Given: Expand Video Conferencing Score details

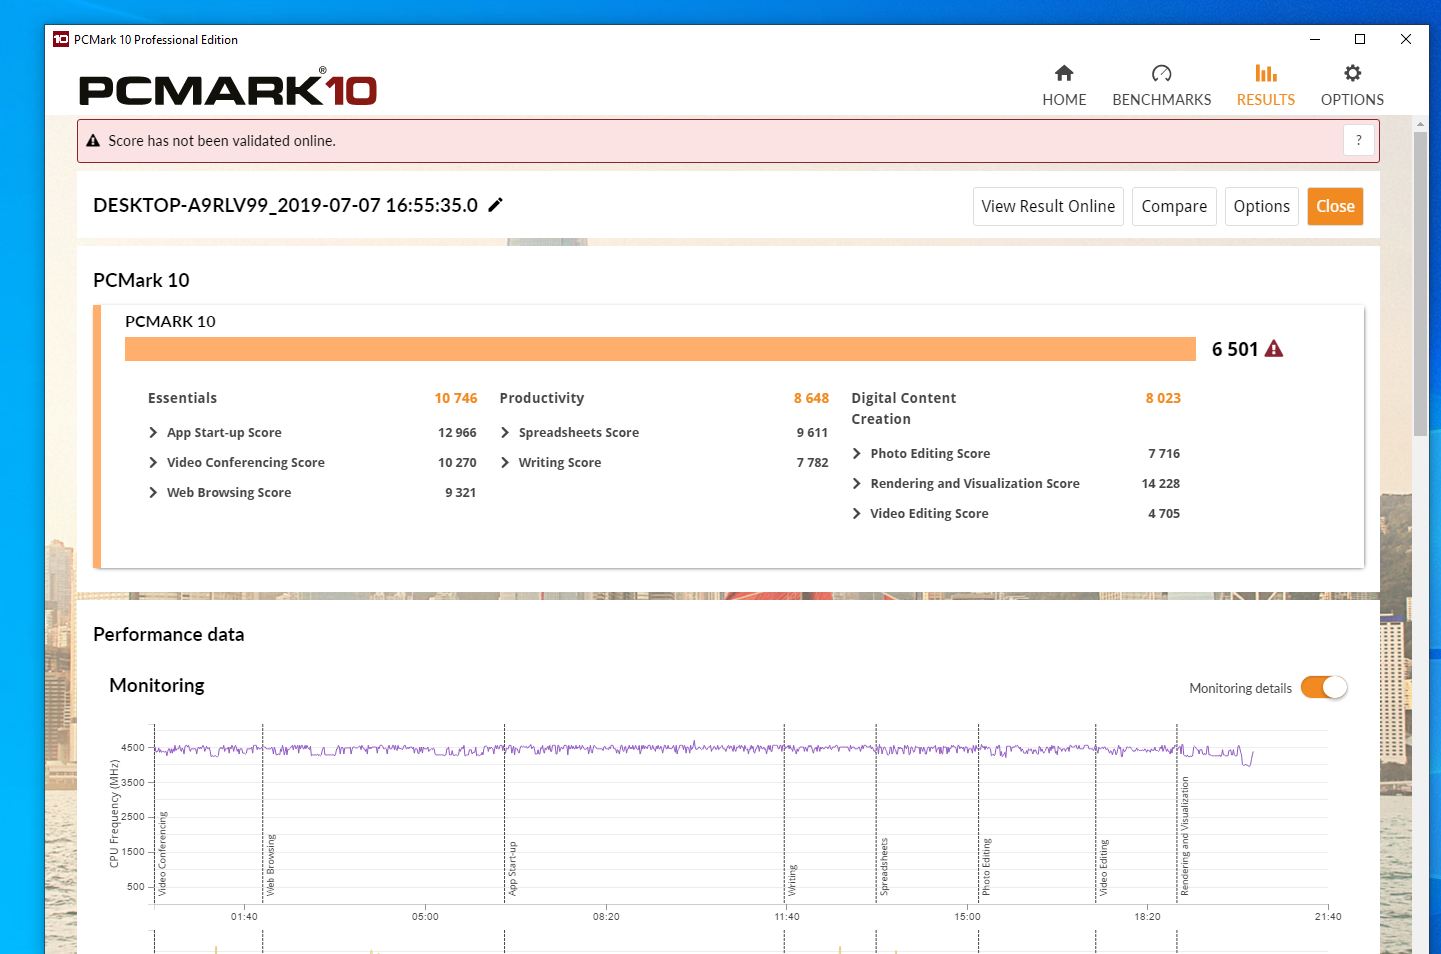Looking at the screenshot, I should click(x=153, y=462).
